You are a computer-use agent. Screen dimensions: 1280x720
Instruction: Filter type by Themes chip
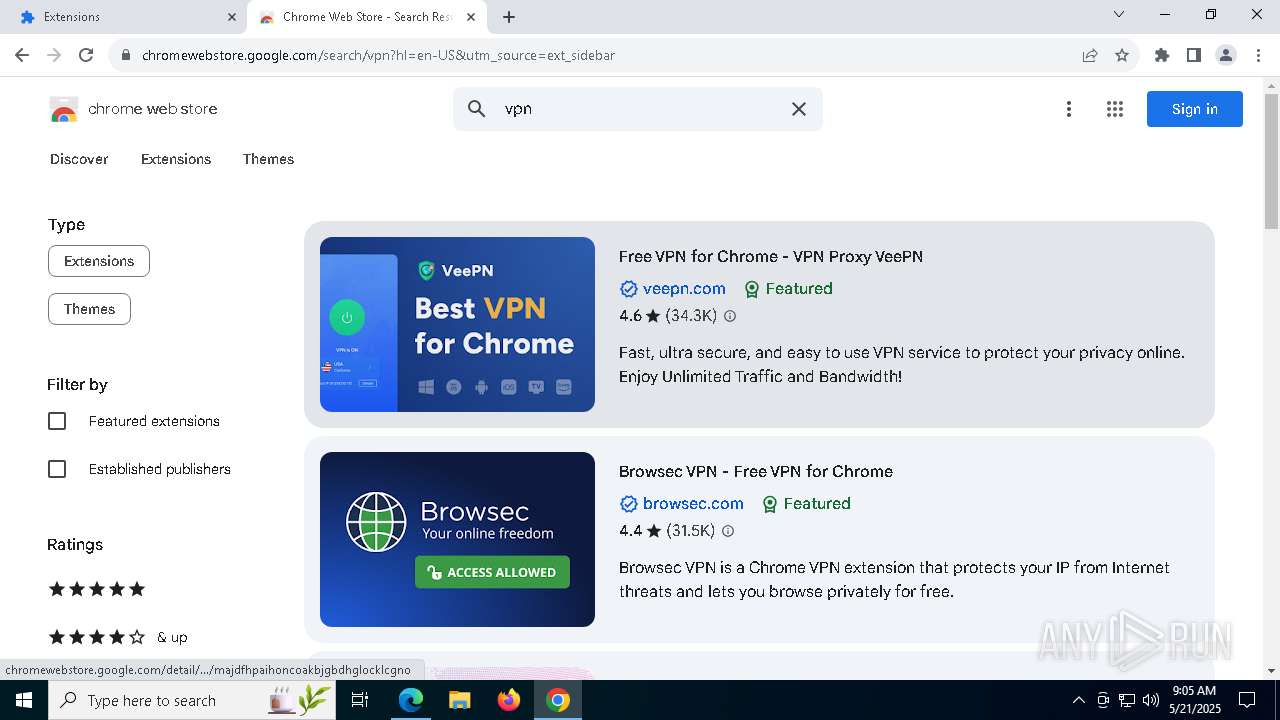click(89, 309)
